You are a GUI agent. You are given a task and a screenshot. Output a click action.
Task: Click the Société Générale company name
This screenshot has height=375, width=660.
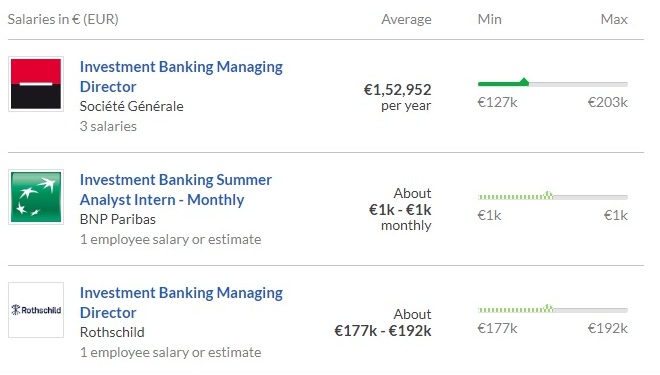tap(131, 106)
